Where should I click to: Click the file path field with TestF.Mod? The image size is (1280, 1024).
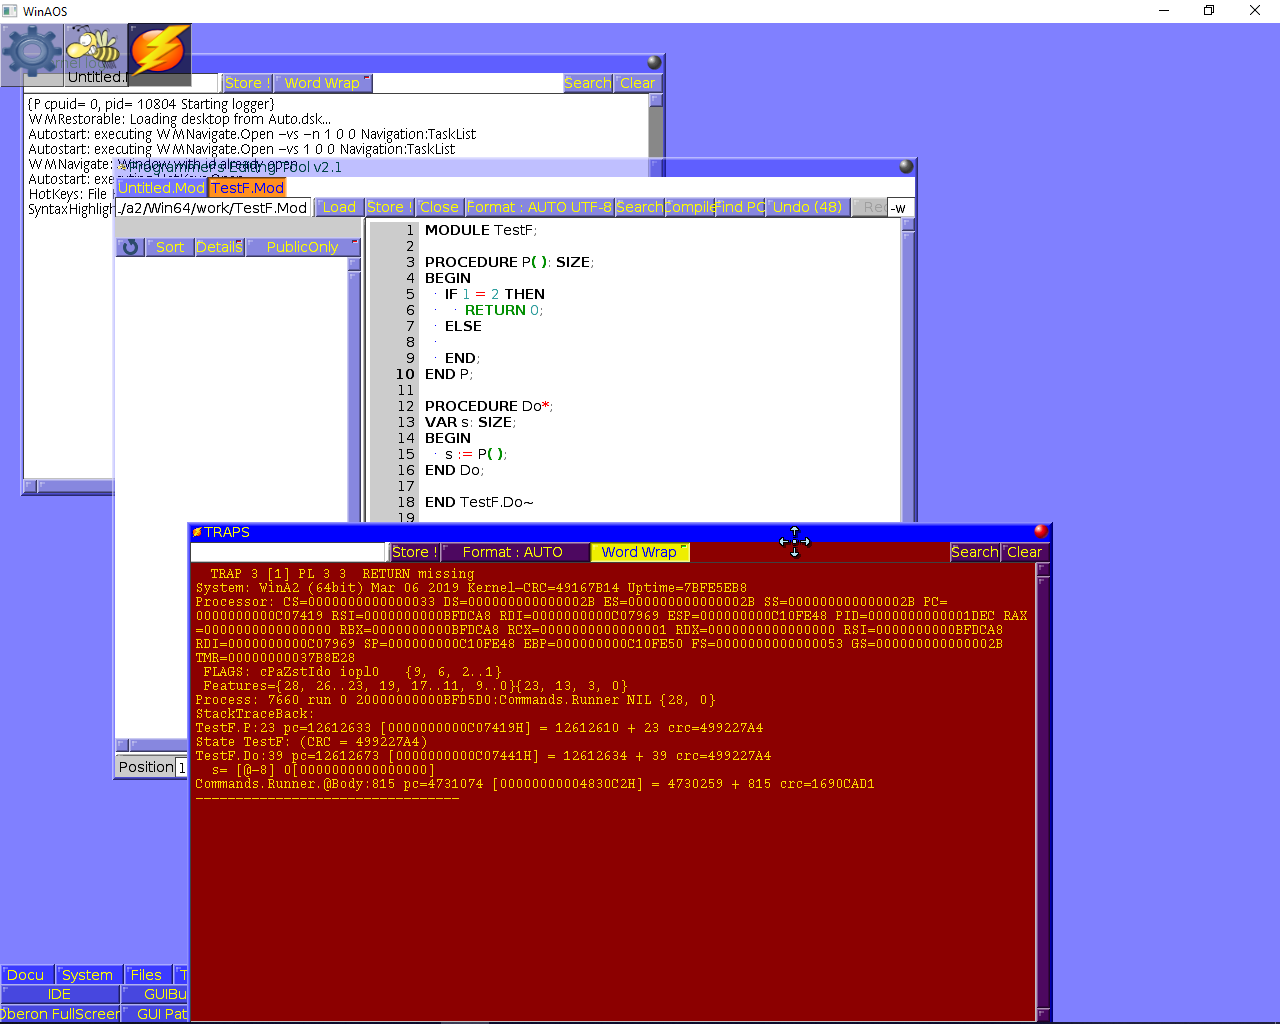213,208
